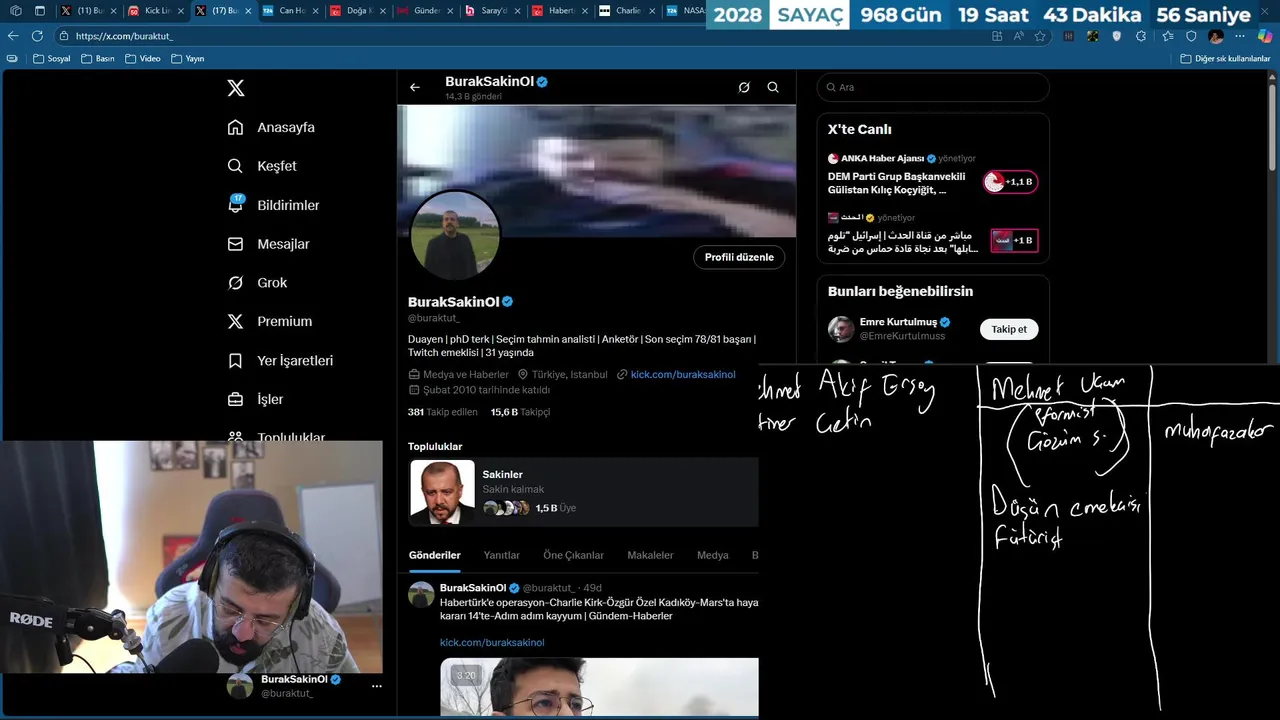This screenshot has height=720, width=1280.
Task: Open the Copilot icon in browser toolbar
Action: pos(1264,36)
